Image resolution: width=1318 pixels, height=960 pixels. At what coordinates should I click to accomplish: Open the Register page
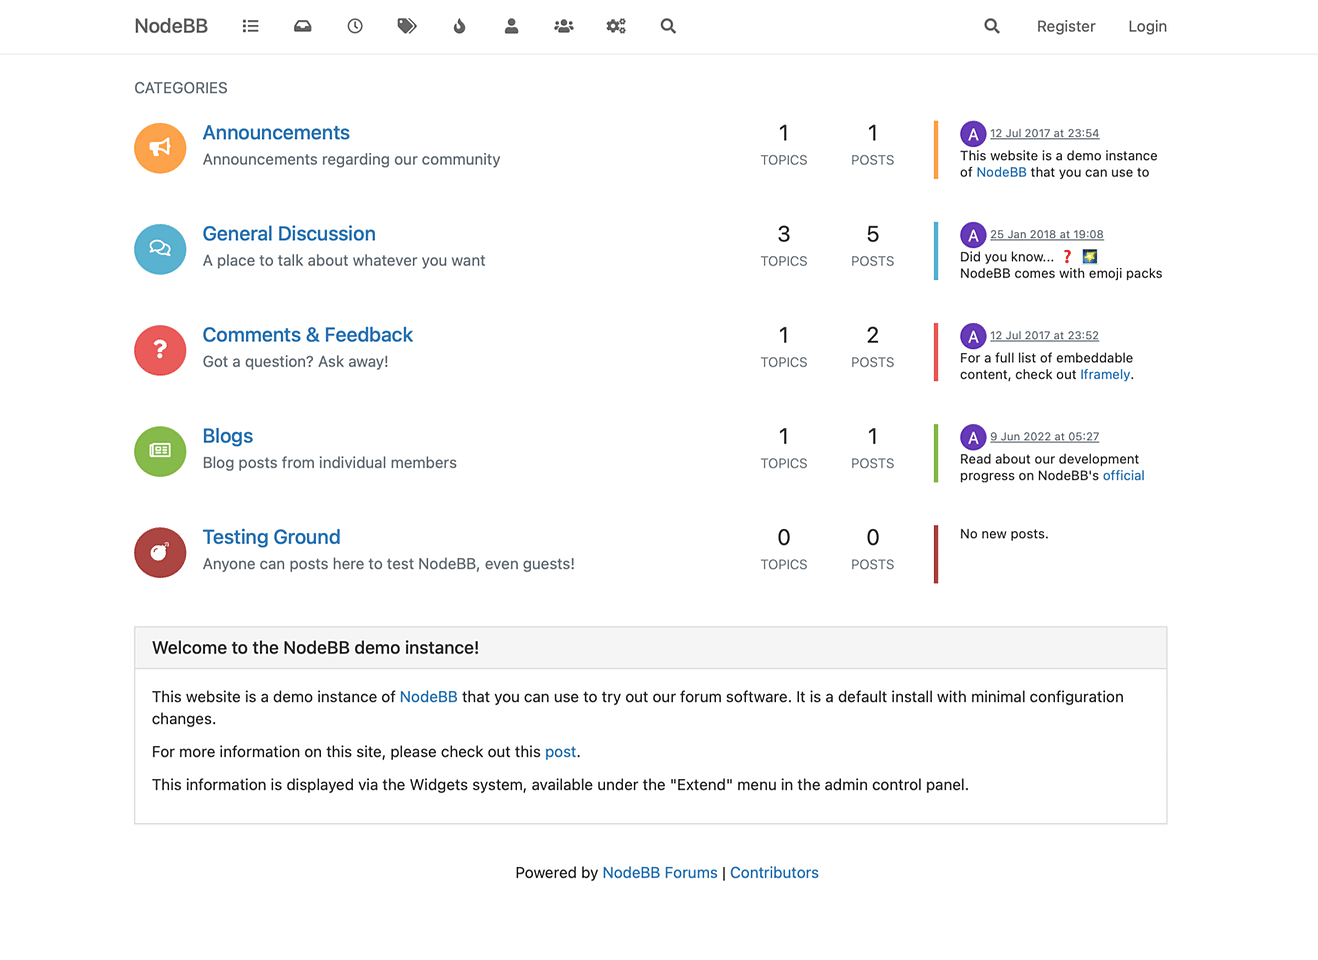pyautogui.click(x=1066, y=26)
